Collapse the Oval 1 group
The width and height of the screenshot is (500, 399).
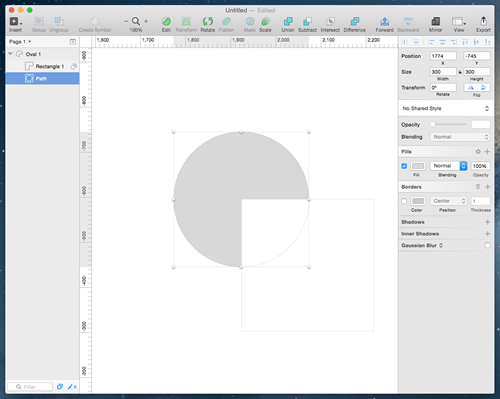(10, 54)
